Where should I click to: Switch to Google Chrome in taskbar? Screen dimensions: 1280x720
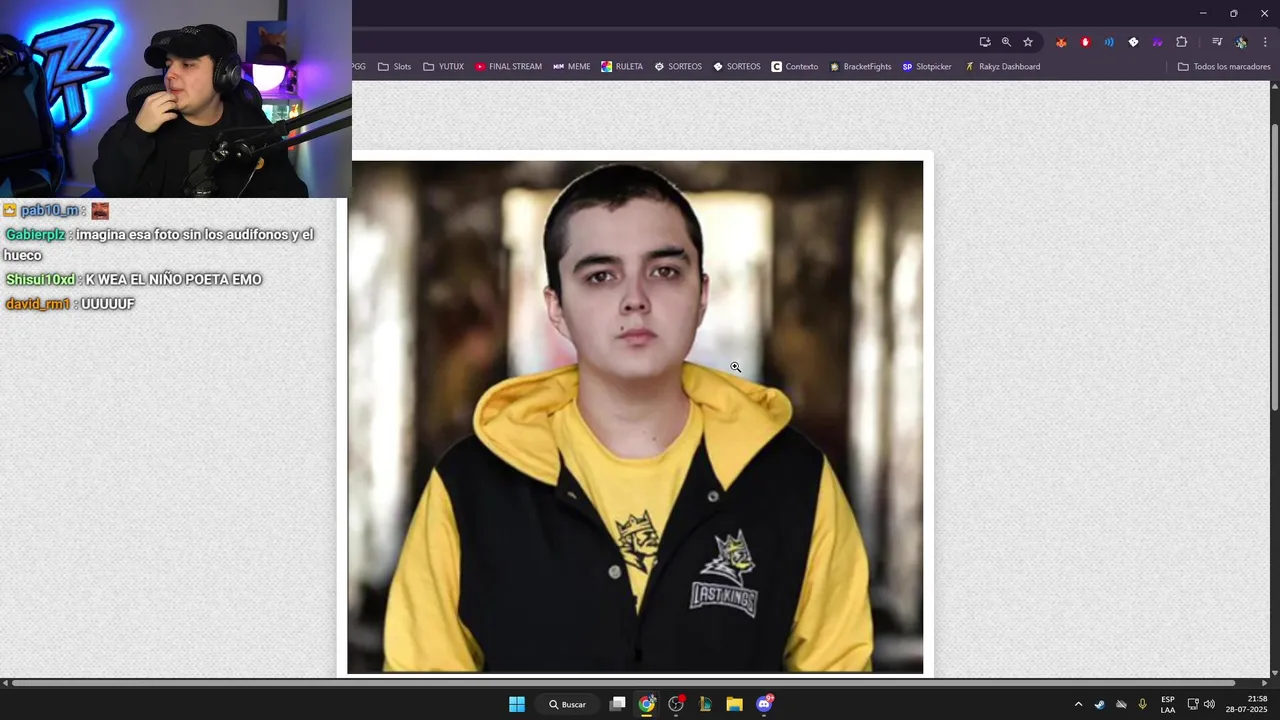647,704
